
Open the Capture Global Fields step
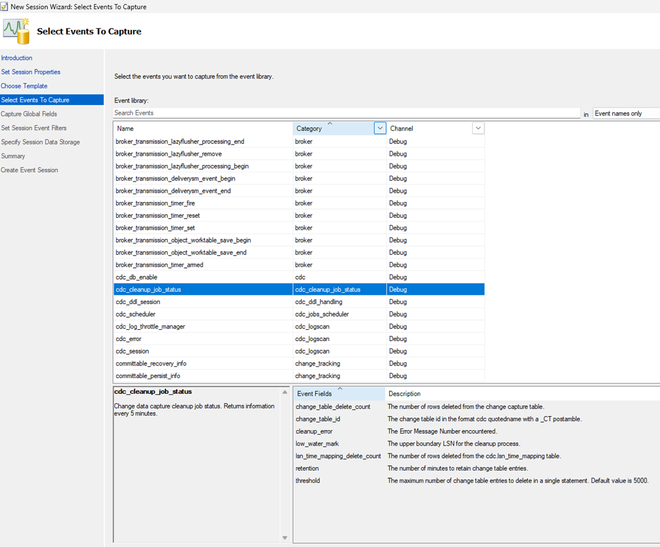coord(29,114)
